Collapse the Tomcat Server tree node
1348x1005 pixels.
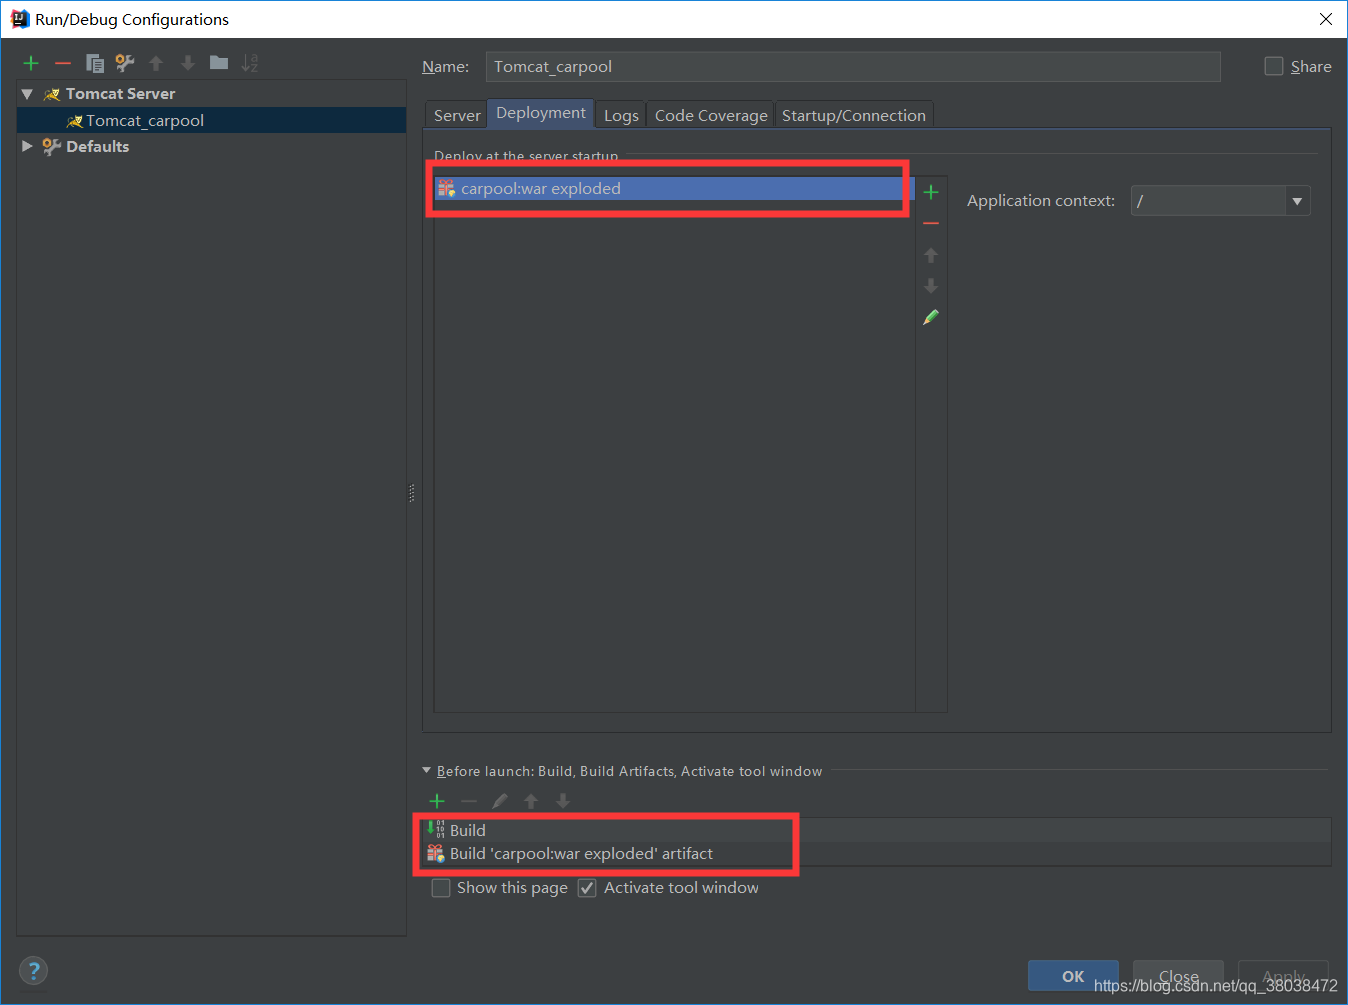(27, 94)
